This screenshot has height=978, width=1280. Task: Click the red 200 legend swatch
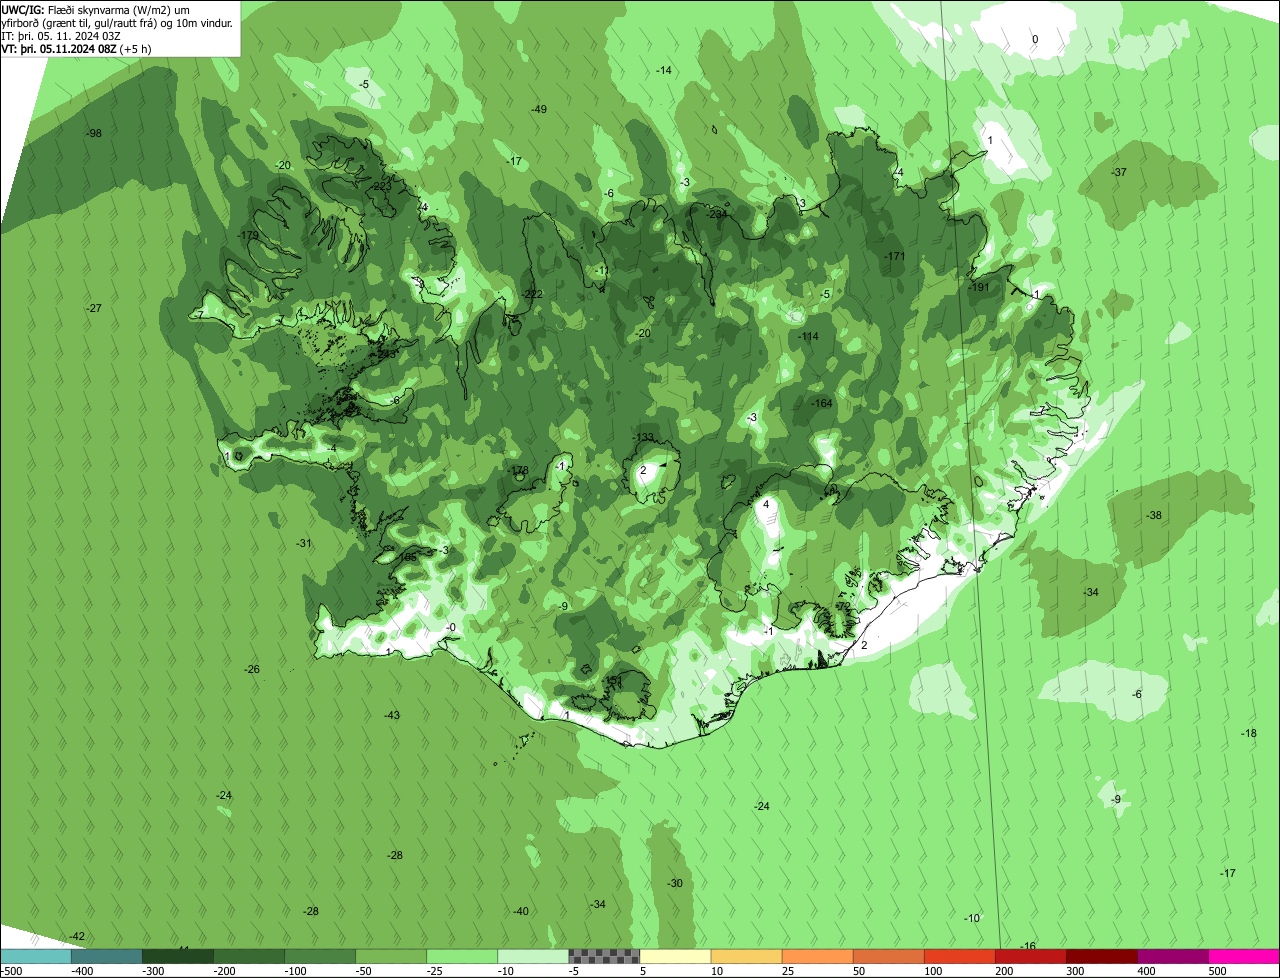[x=1030, y=957]
